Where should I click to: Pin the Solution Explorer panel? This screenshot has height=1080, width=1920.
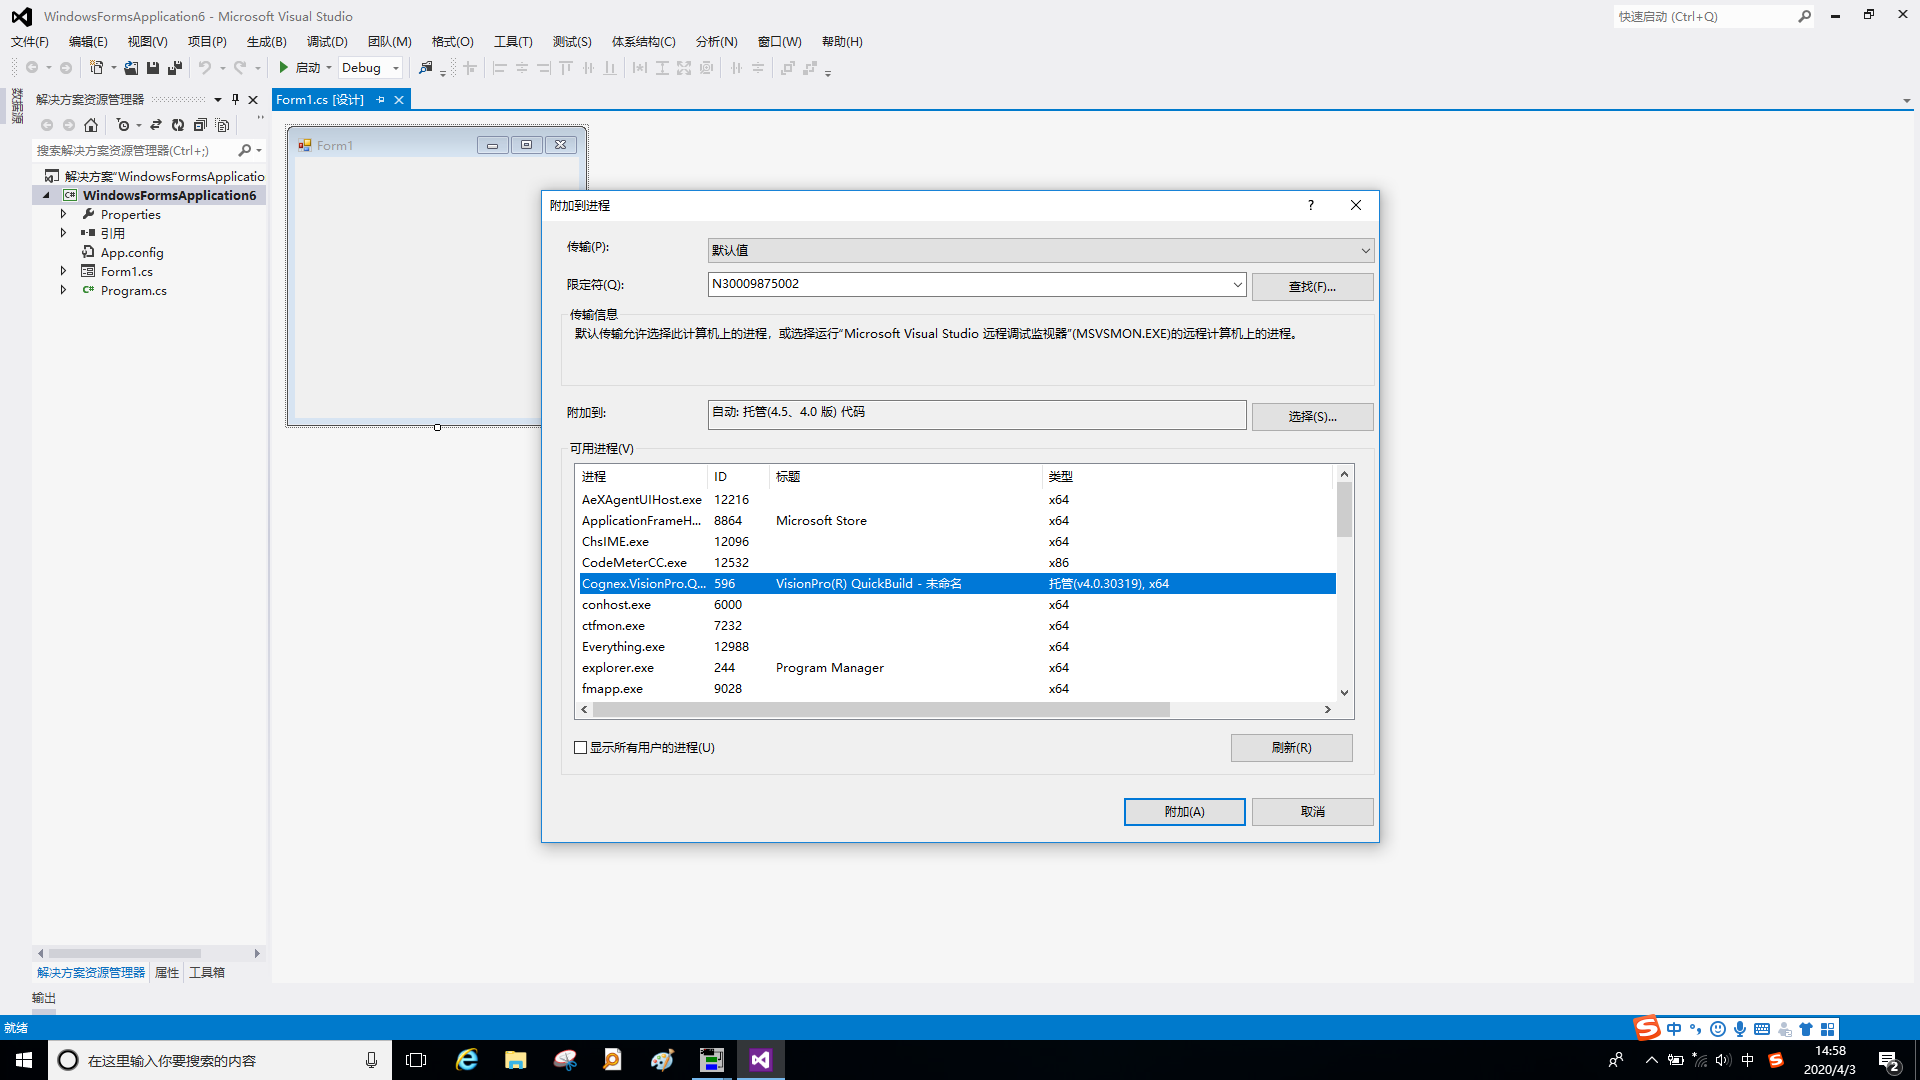coord(235,99)
